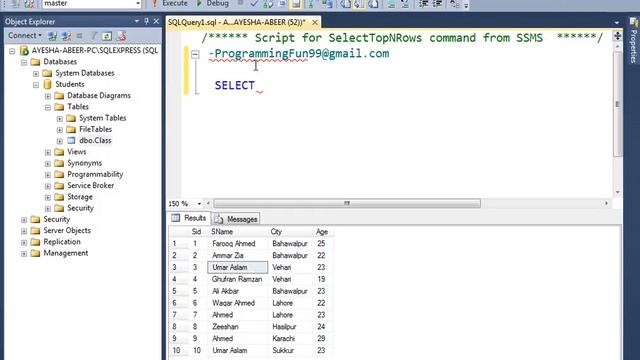Click the Execute button
The image size is (640, 360).
pos(170,3)
